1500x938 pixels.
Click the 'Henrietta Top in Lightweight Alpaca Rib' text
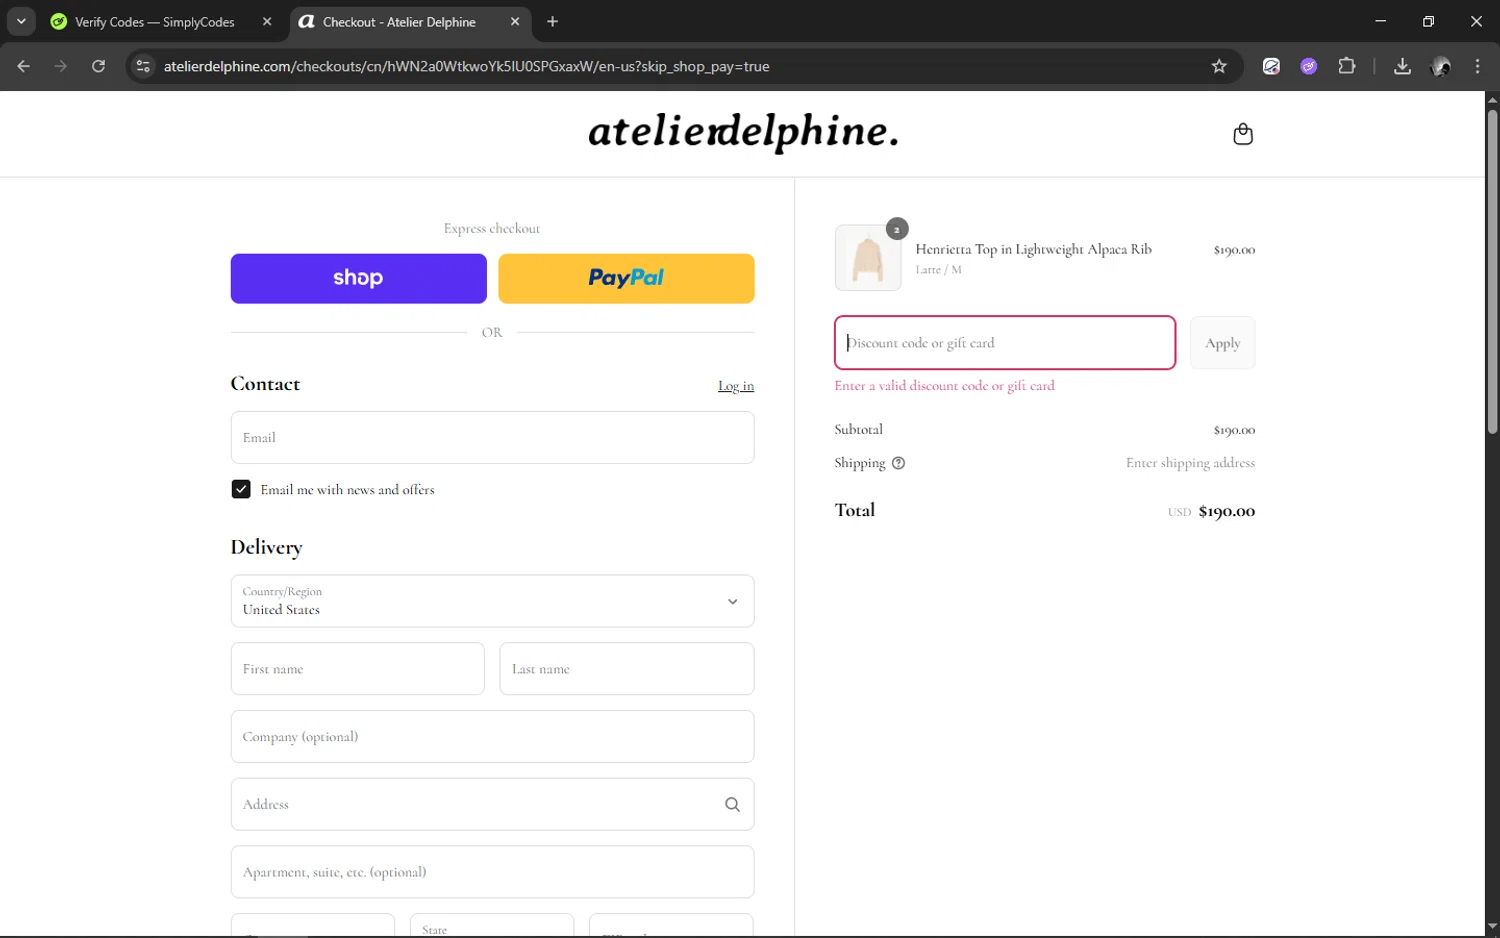tap(1033, 249)
